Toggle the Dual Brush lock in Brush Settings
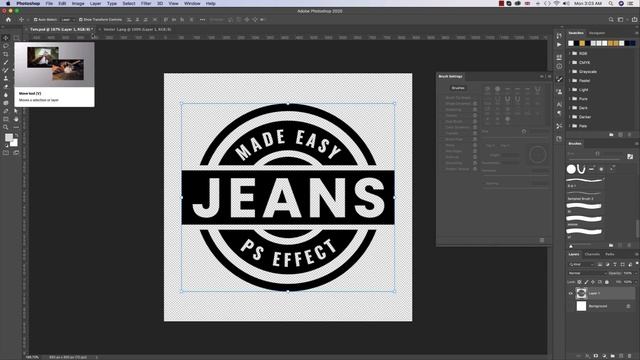The height and width of the screenshot is (360, 640). [475, 122]
